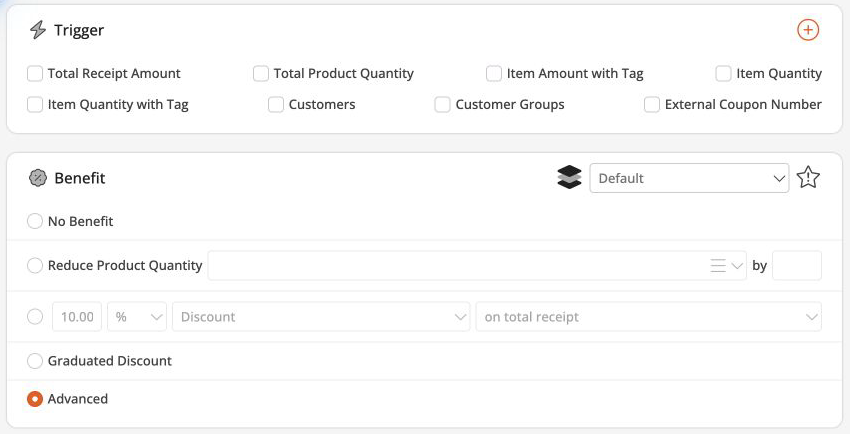
Task: Click the stacked layers icon beside Default
Action: (x=569, y=178)
